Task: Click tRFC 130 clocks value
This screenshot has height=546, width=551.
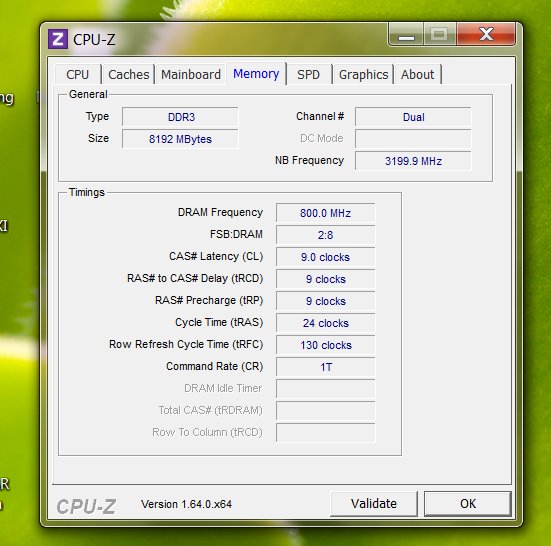Action: tap(325, 345)
